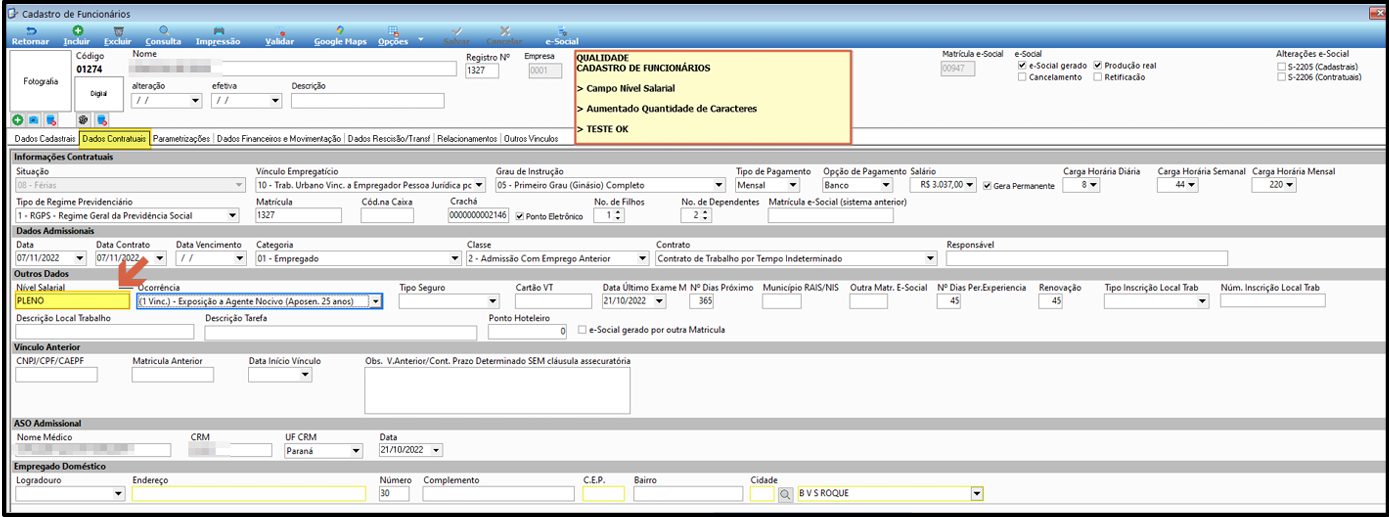Toggle Gera Permanente checkbox
This screenshot has width=1389, height=517.
point(988,186)
